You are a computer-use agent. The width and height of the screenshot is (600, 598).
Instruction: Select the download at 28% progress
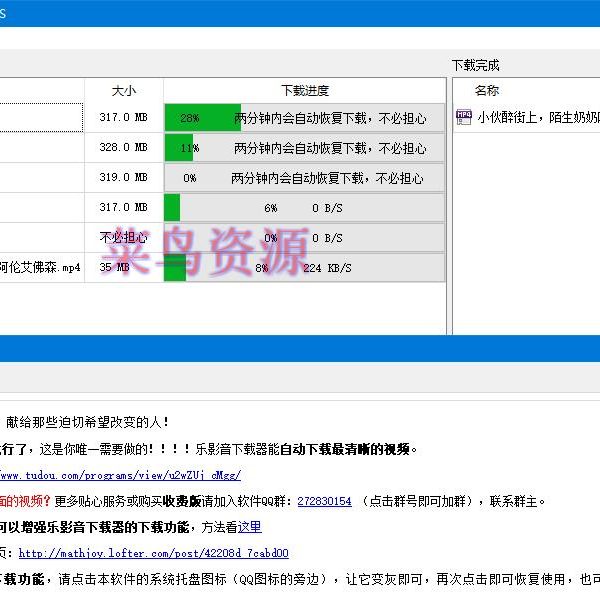[x=304, y=118]
